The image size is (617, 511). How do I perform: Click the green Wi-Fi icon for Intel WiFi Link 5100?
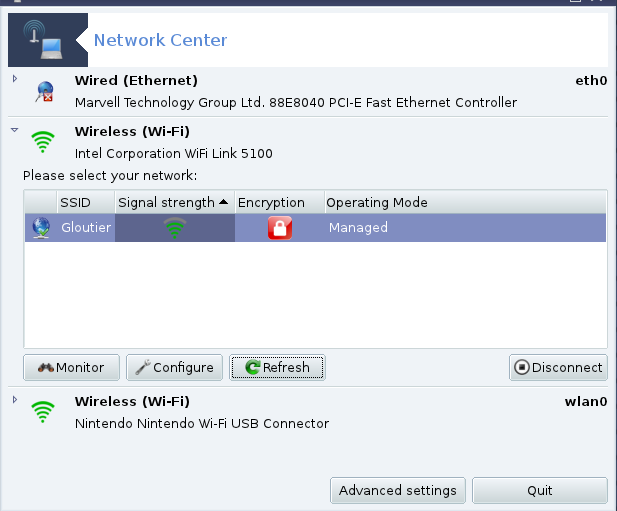[x=42, y=142]
